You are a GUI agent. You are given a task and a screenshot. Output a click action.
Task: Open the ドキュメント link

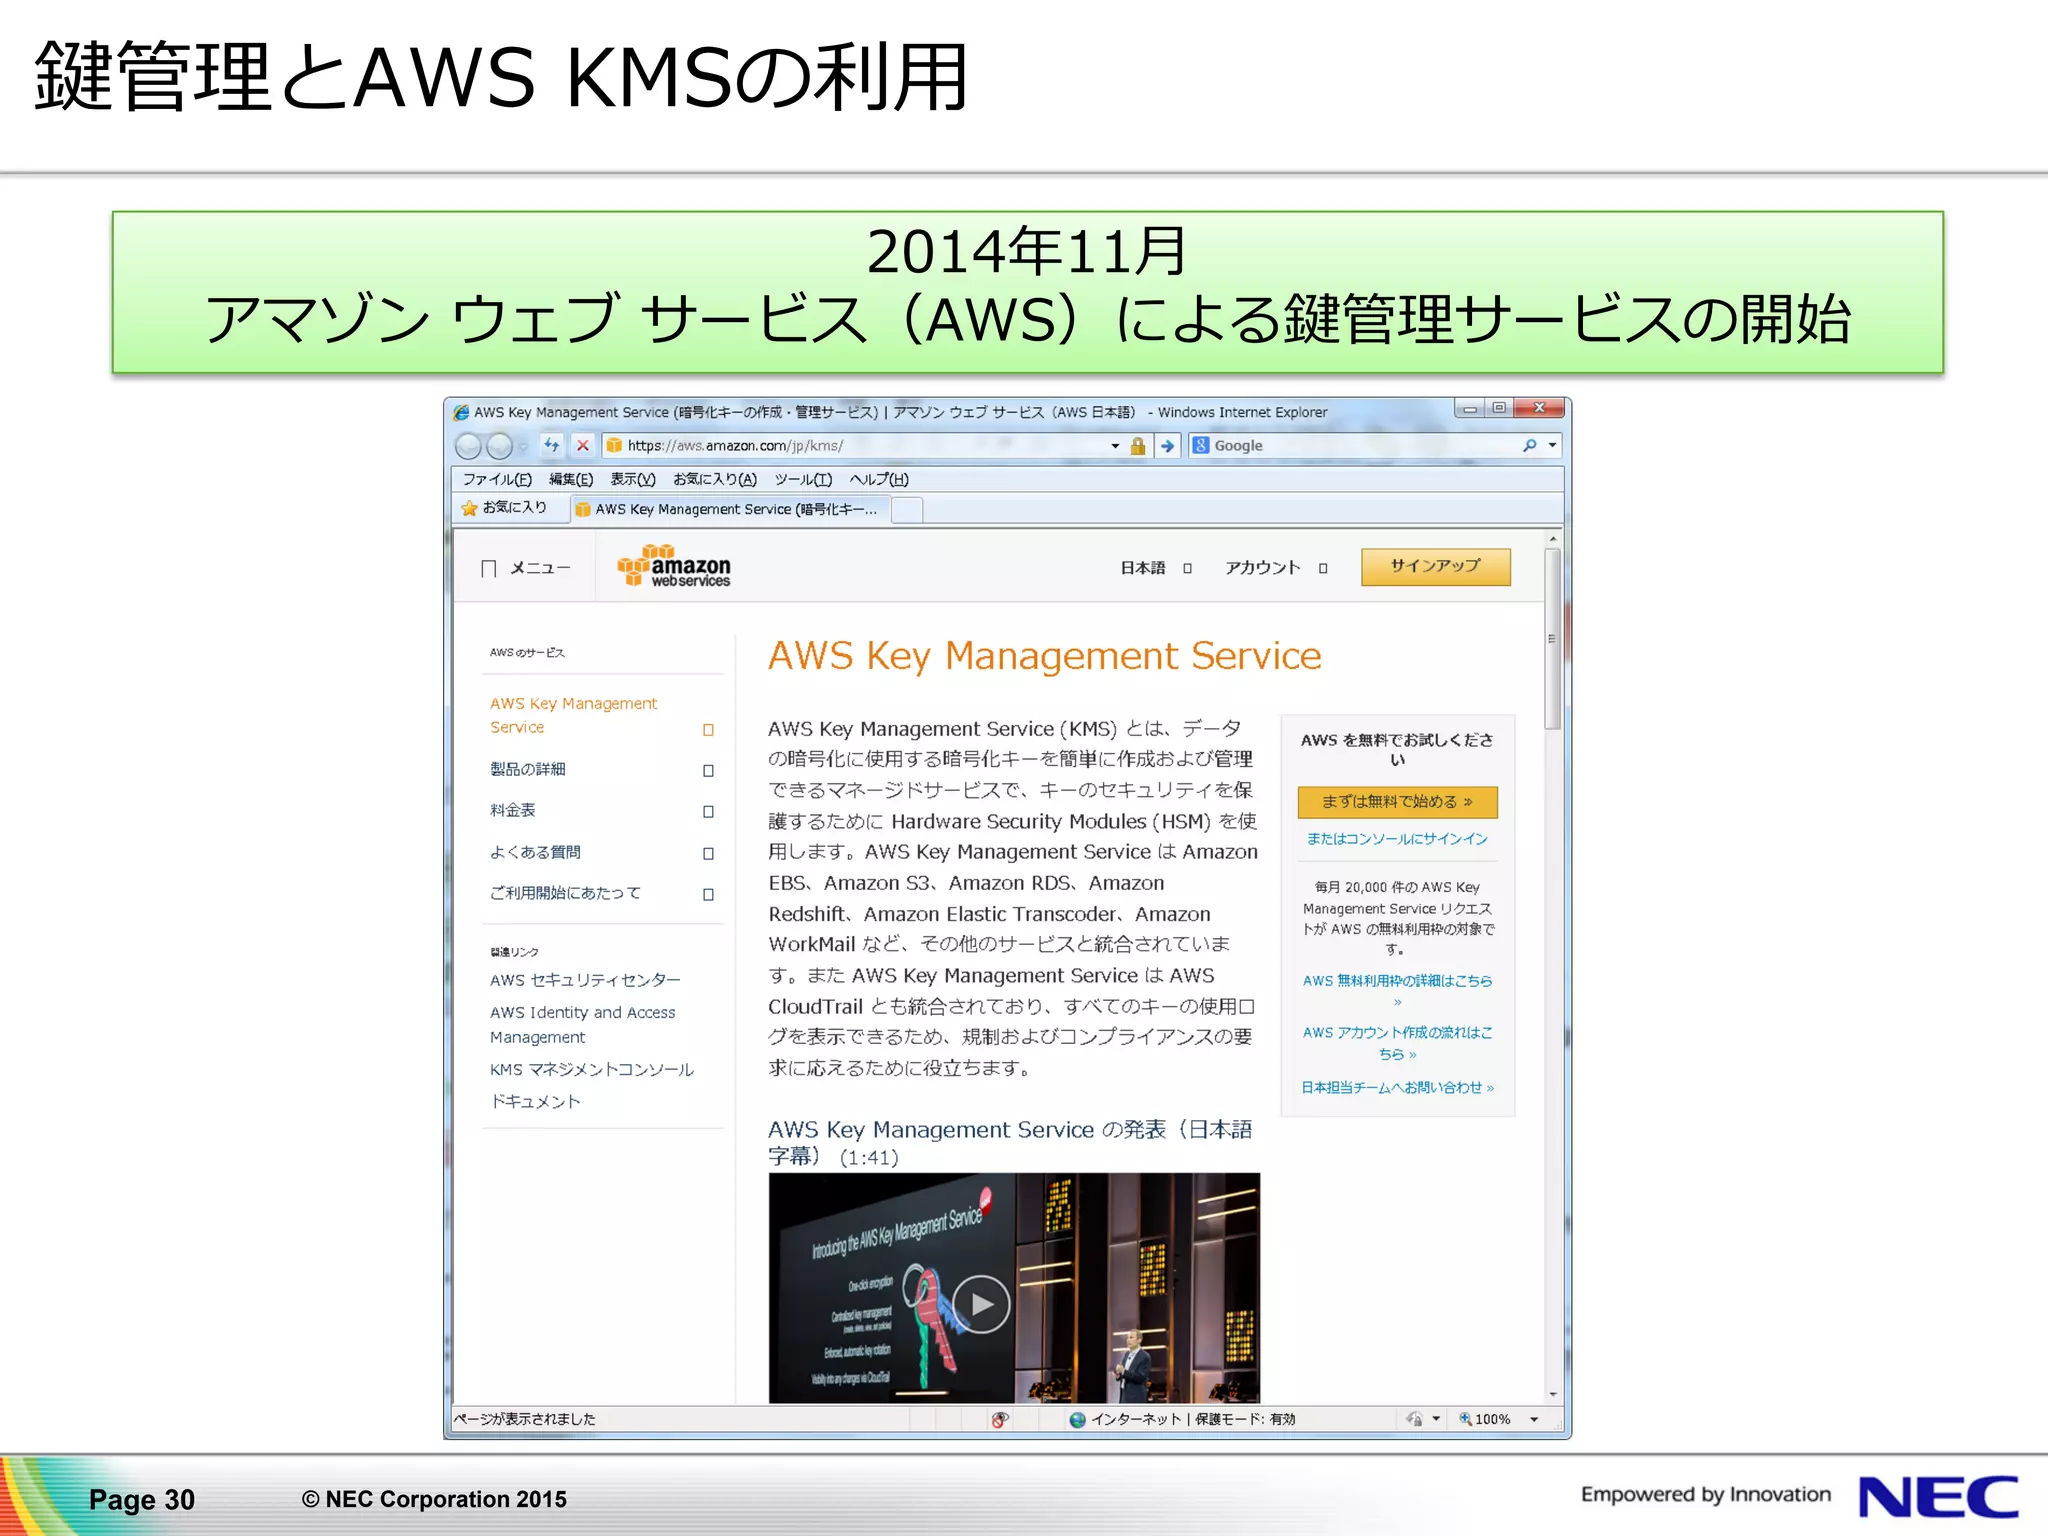(535, 1102)
